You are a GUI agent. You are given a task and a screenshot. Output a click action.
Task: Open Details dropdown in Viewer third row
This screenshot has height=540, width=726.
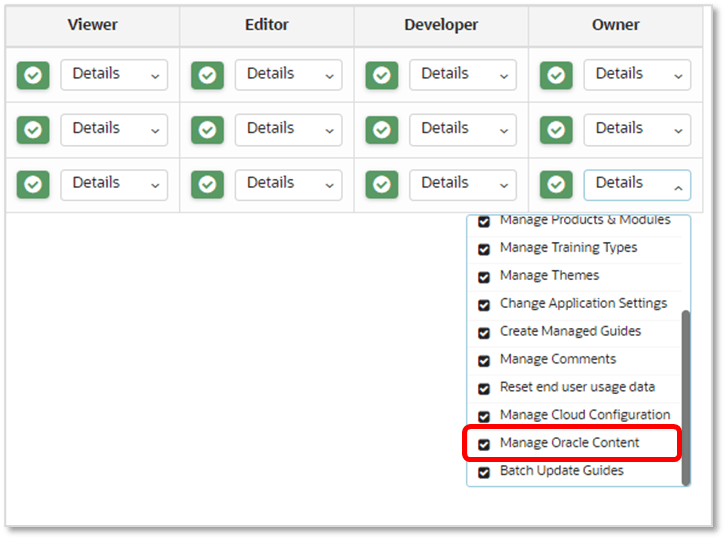[x=114, y=185]
